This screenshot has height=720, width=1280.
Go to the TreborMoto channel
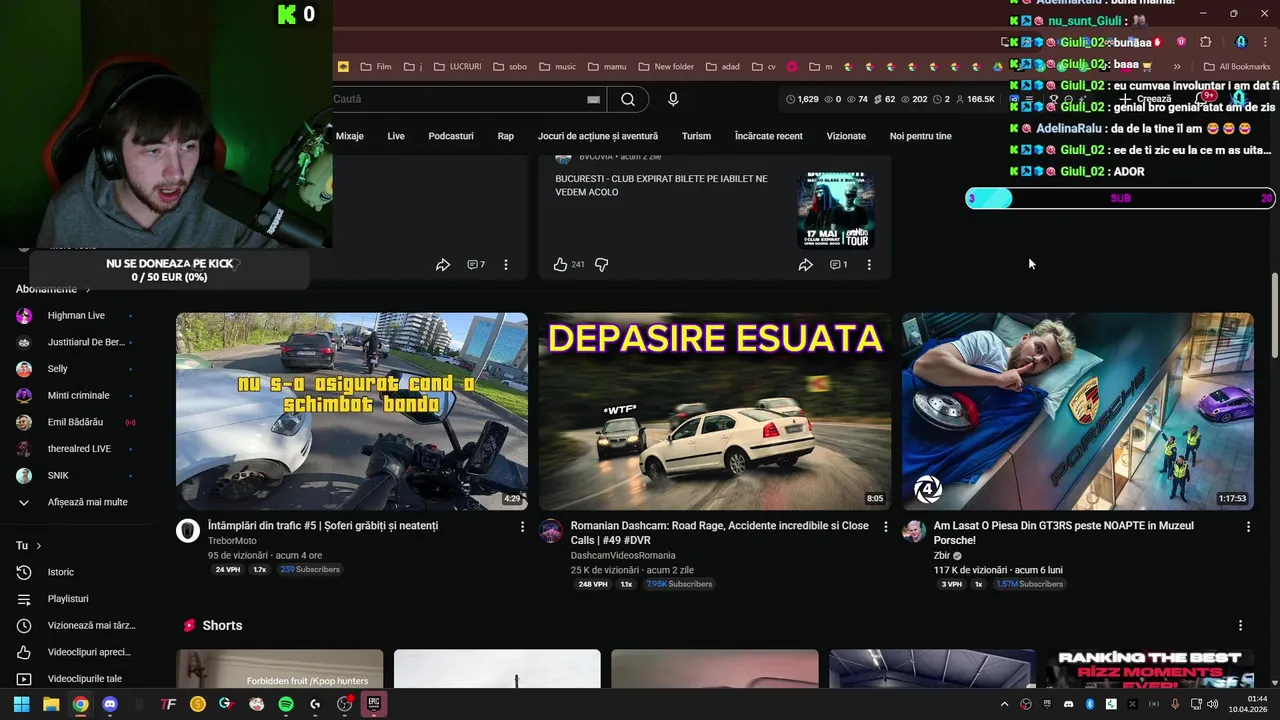[x=232, y=541]
